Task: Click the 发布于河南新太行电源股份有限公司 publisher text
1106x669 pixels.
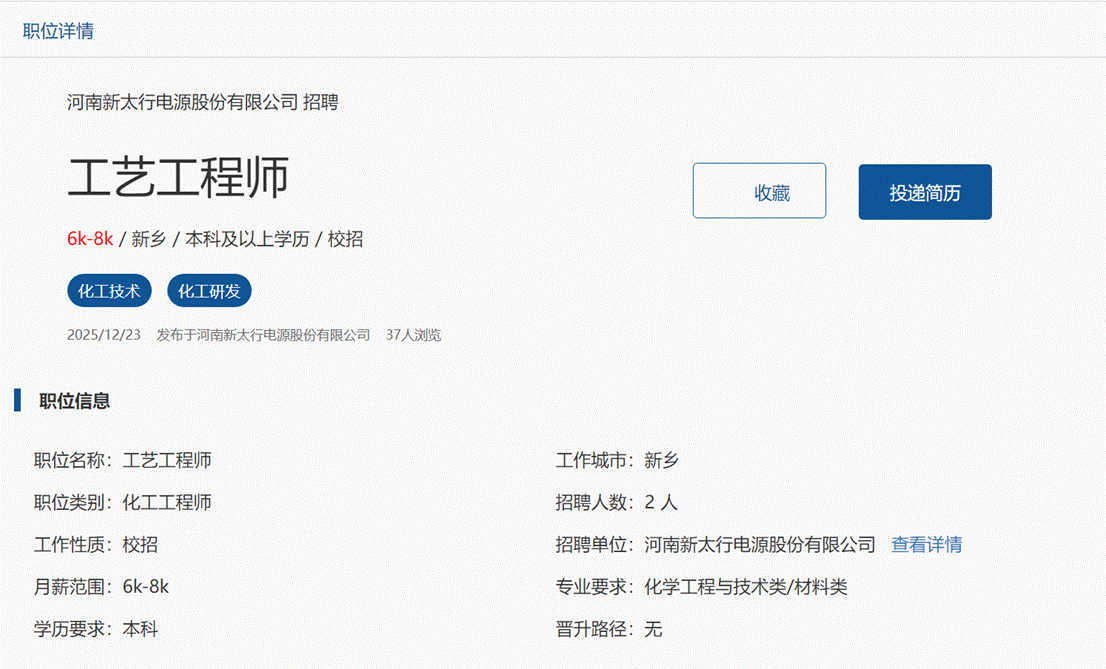Action: point(263,335)
